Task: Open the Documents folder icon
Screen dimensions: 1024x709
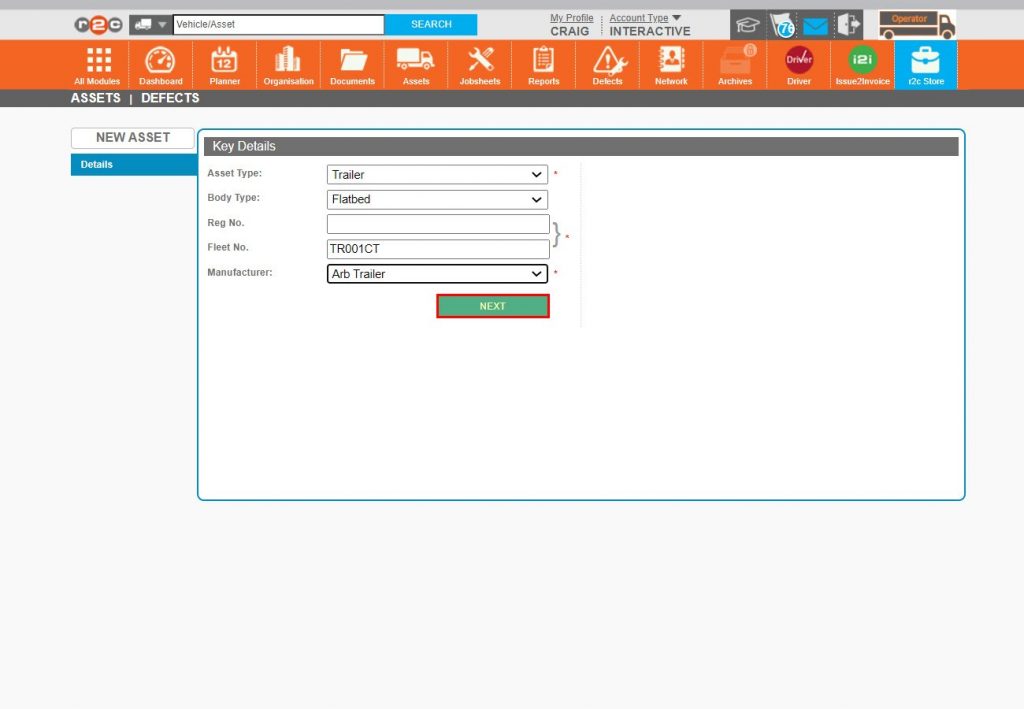Action: pos(352,63)
